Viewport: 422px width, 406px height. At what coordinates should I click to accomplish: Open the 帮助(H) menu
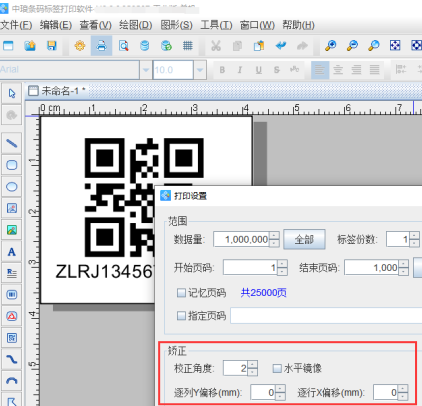pyautogui.click(x=298, y=25)
